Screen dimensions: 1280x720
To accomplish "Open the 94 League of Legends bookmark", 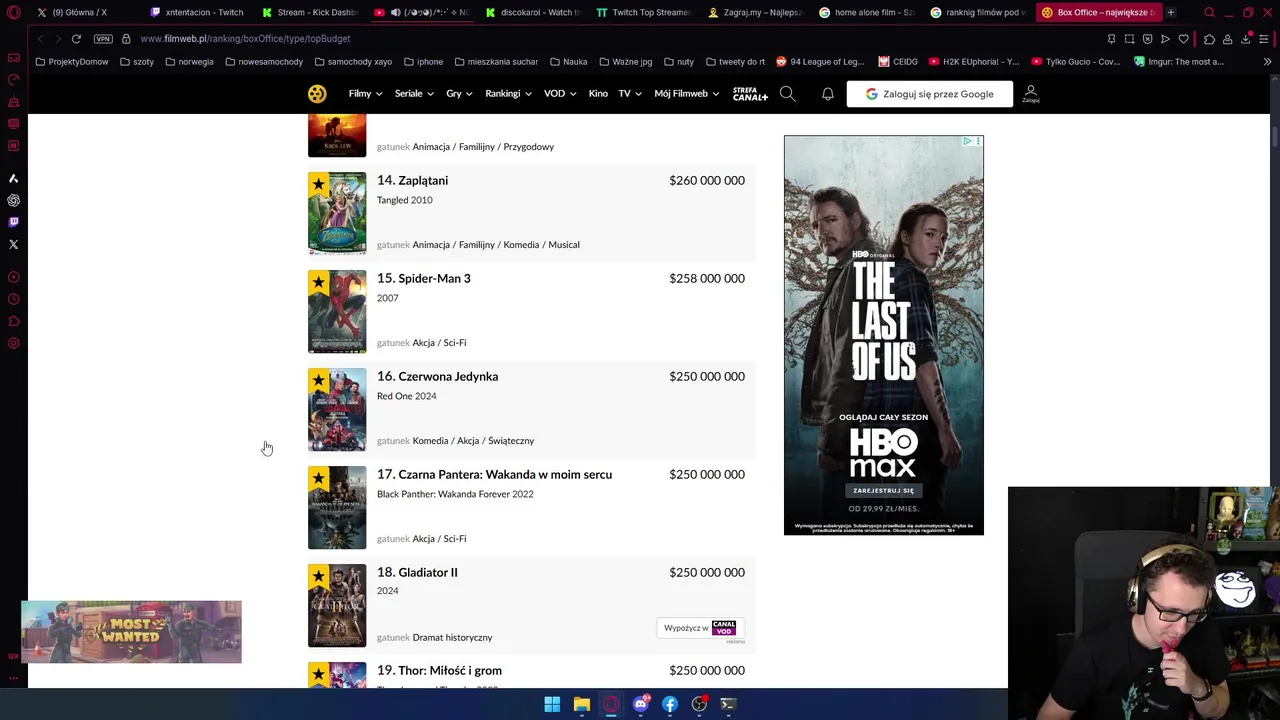I will pos(819,62).
